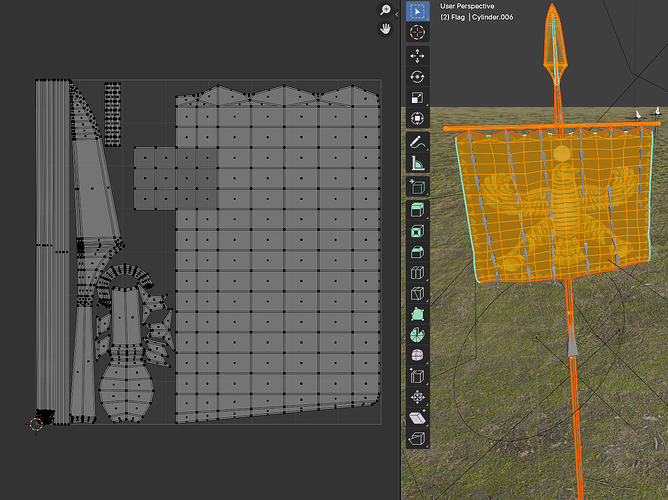
Task: Select the Shrink/Fatten tool
Action: [x=418, y=397]
